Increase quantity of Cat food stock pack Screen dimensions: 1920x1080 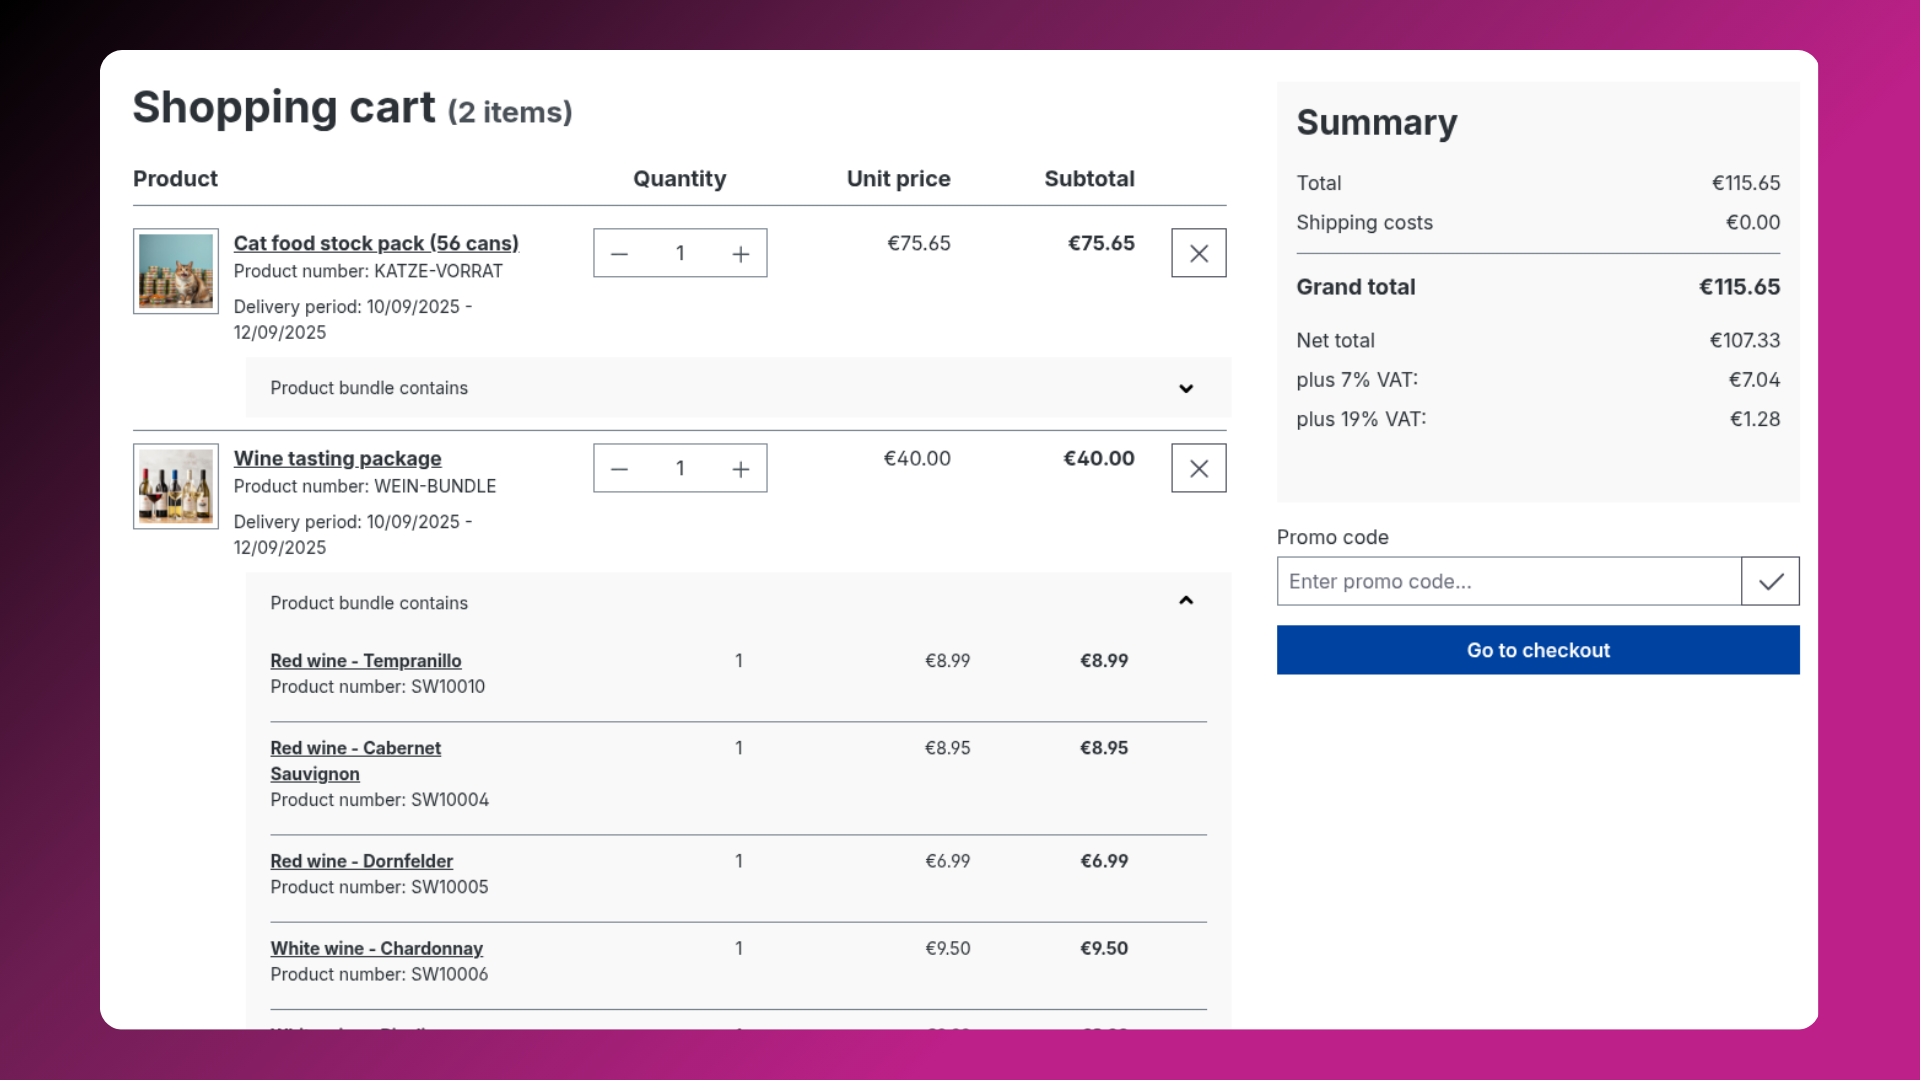click(740, 254)
